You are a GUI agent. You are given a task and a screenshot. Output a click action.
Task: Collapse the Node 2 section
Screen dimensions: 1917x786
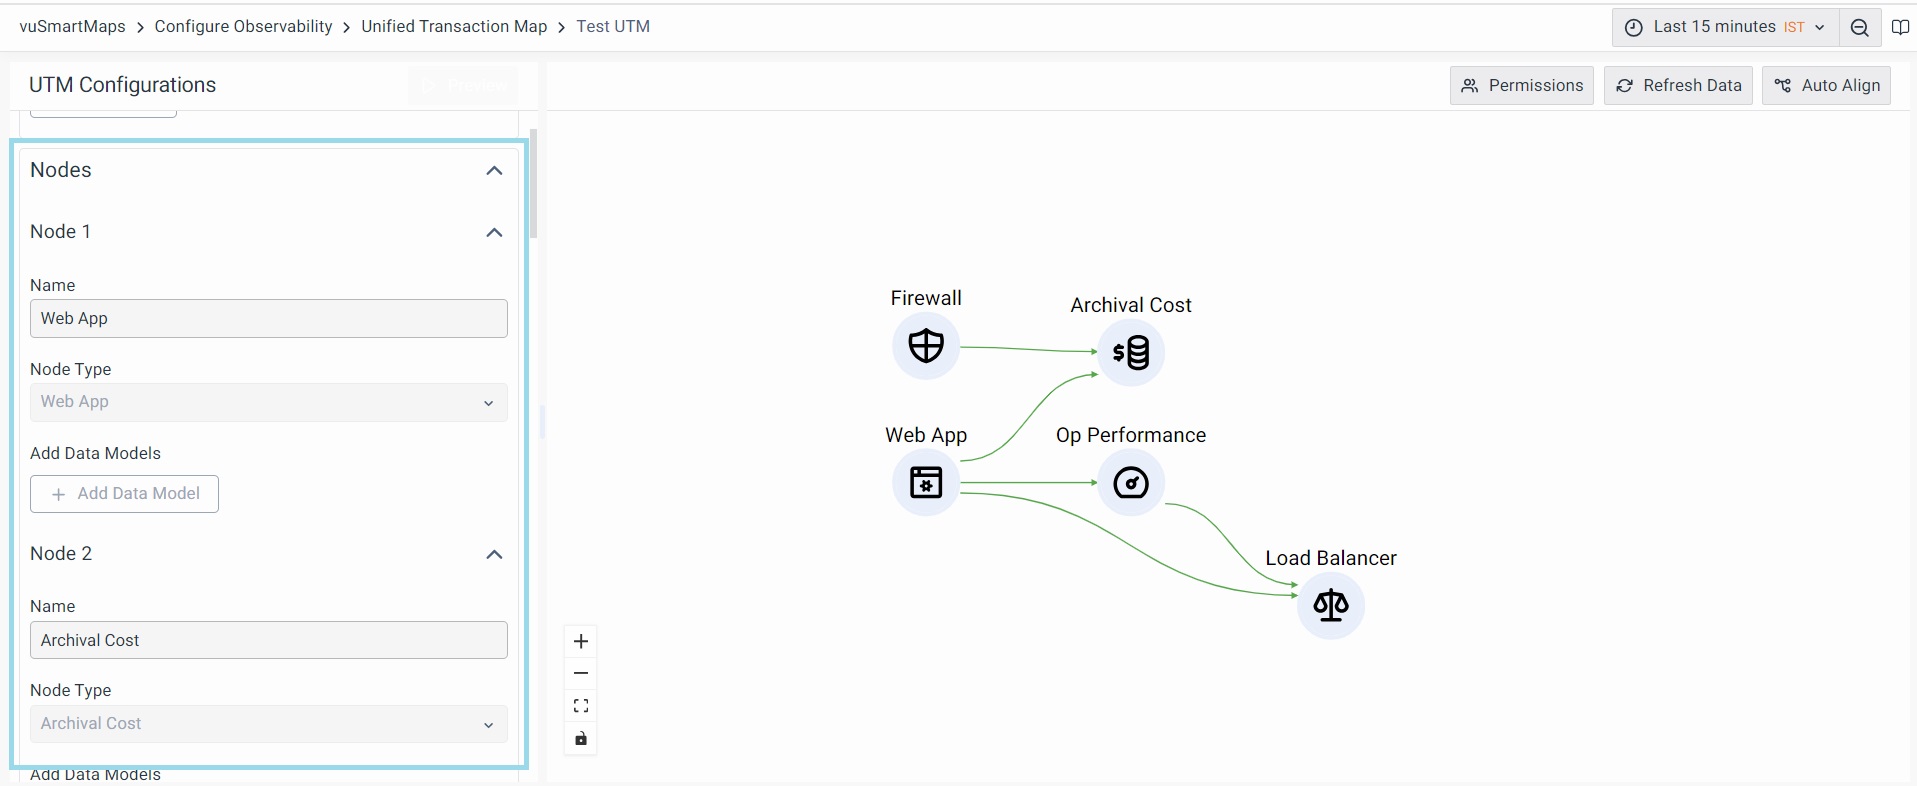coord(494,555)
